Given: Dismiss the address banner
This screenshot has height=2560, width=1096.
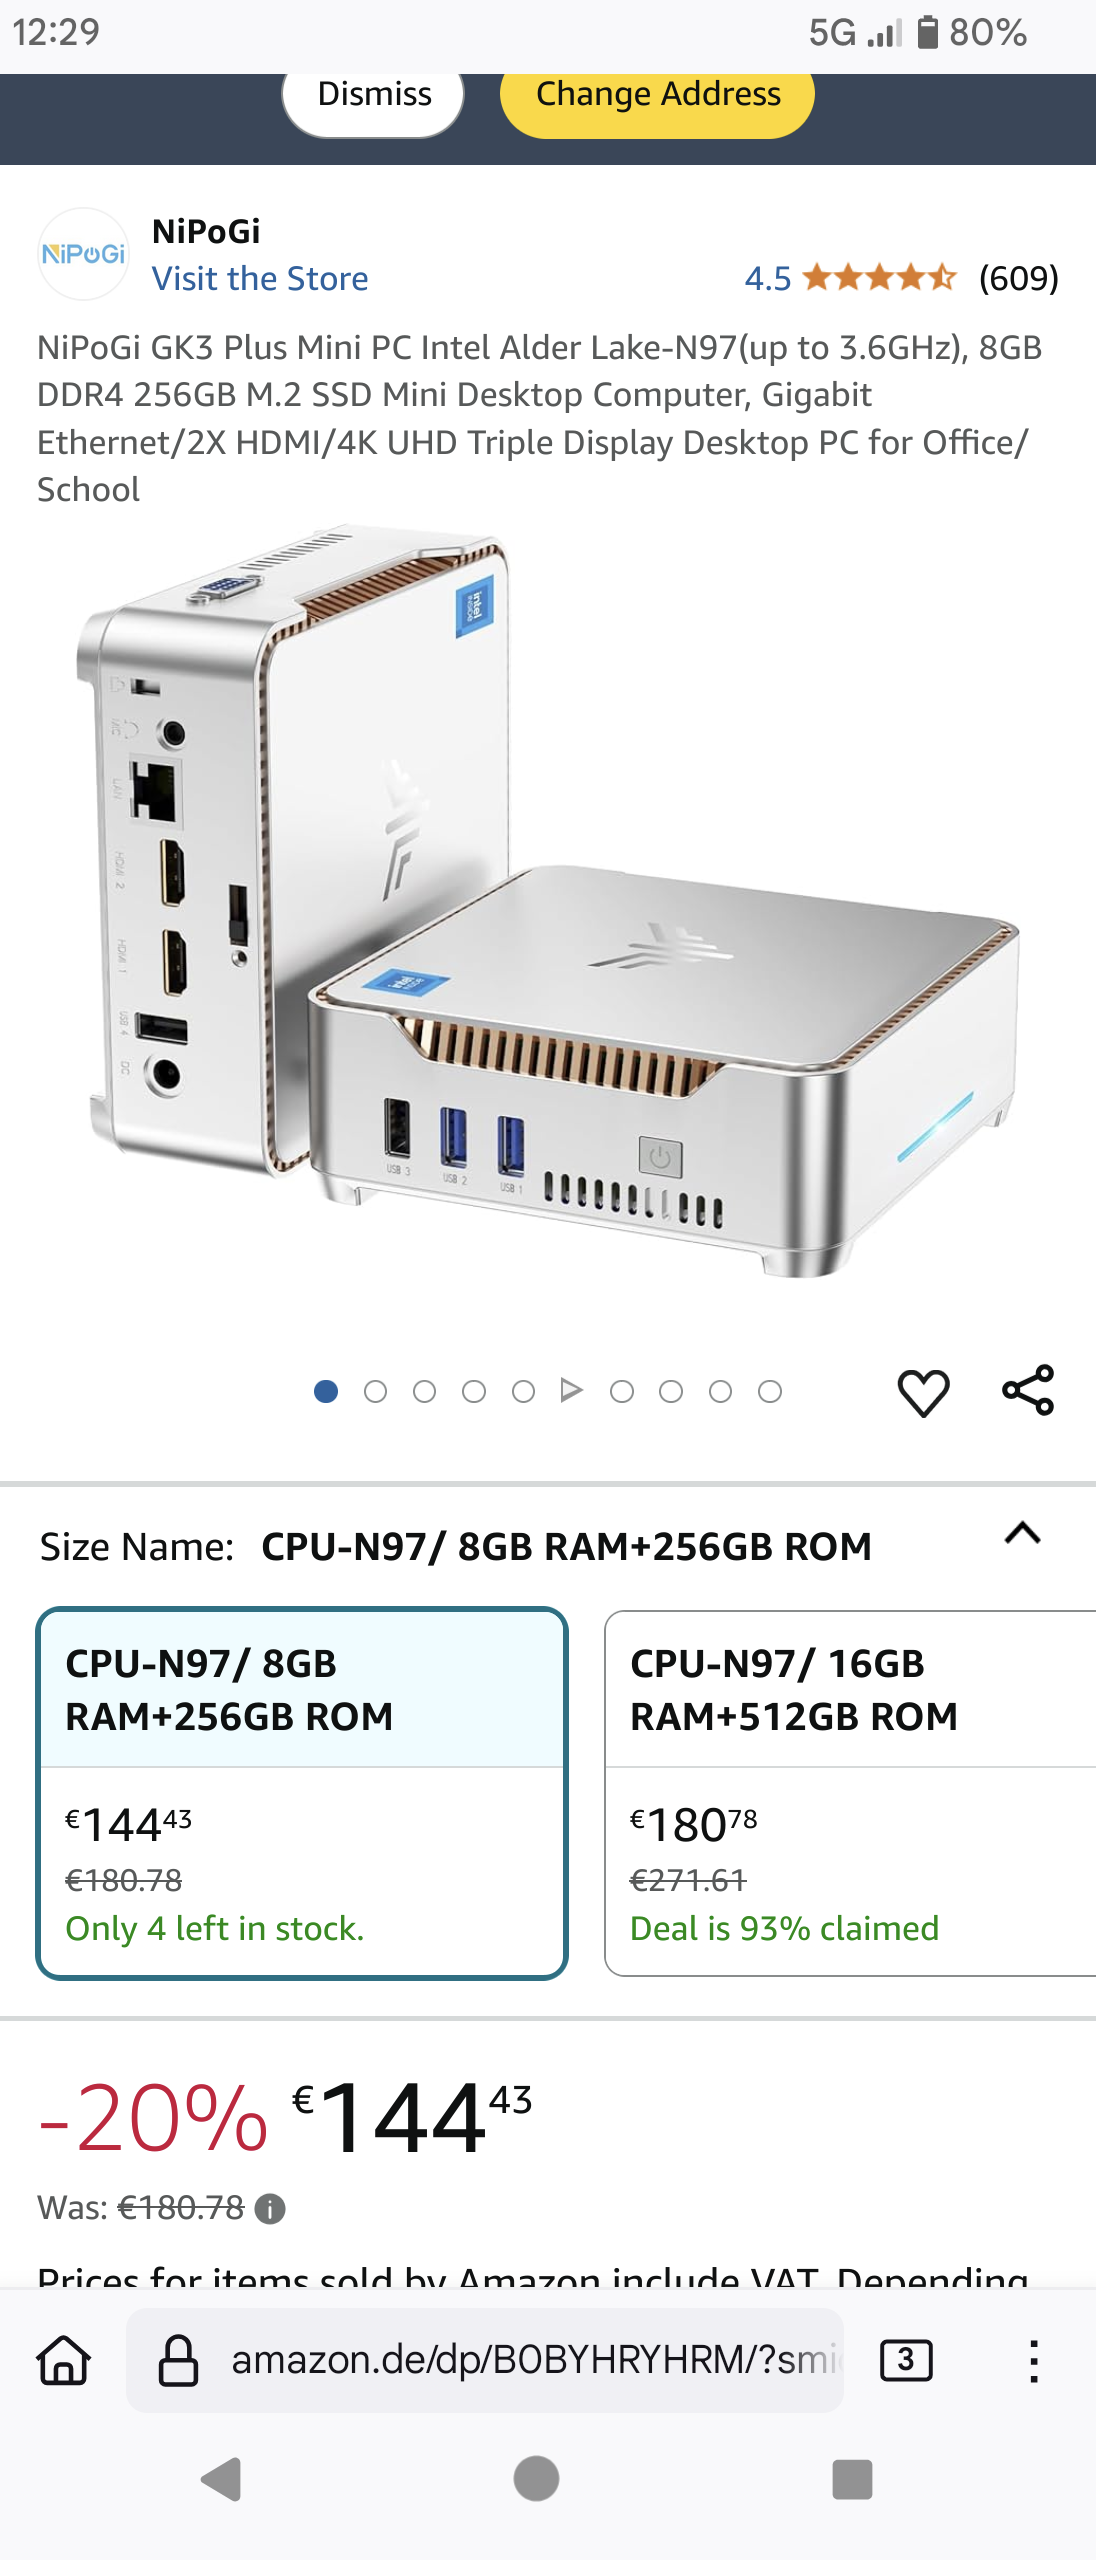Looking at the screenshot, I should point(374,95).
